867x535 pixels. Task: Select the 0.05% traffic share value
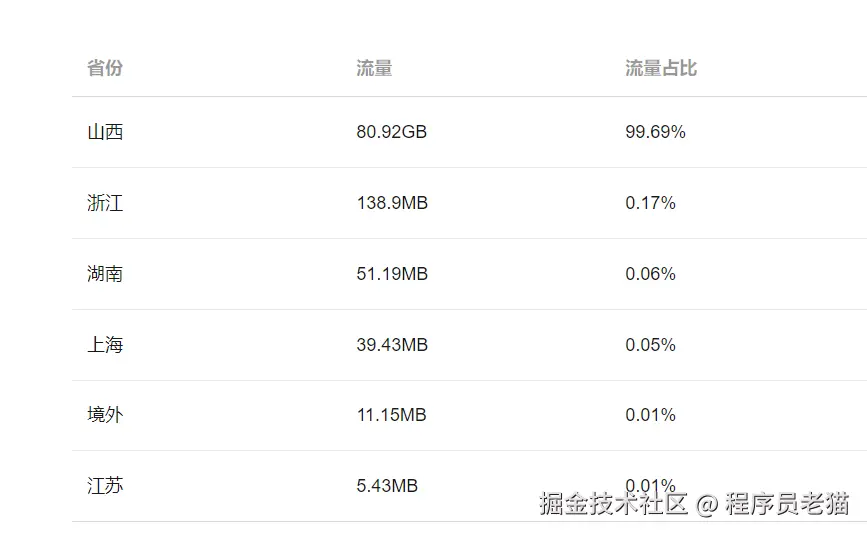[x=650, y=345]
